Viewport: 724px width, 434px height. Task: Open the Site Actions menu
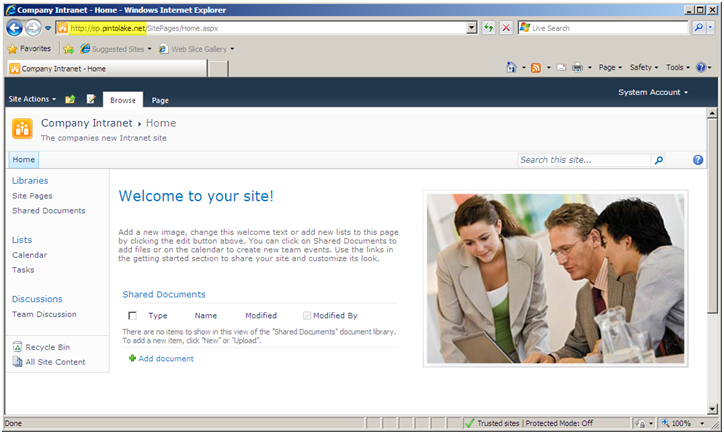(32, 99)
